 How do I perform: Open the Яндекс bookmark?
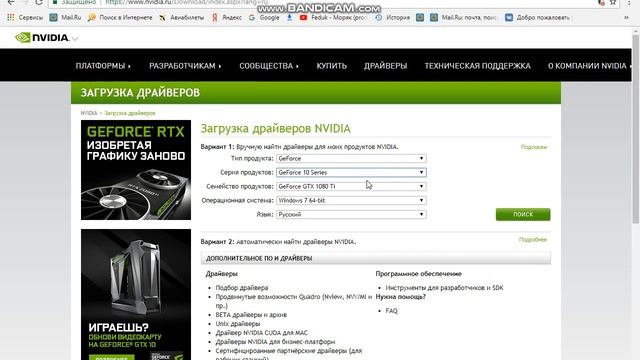click(227, 18)
